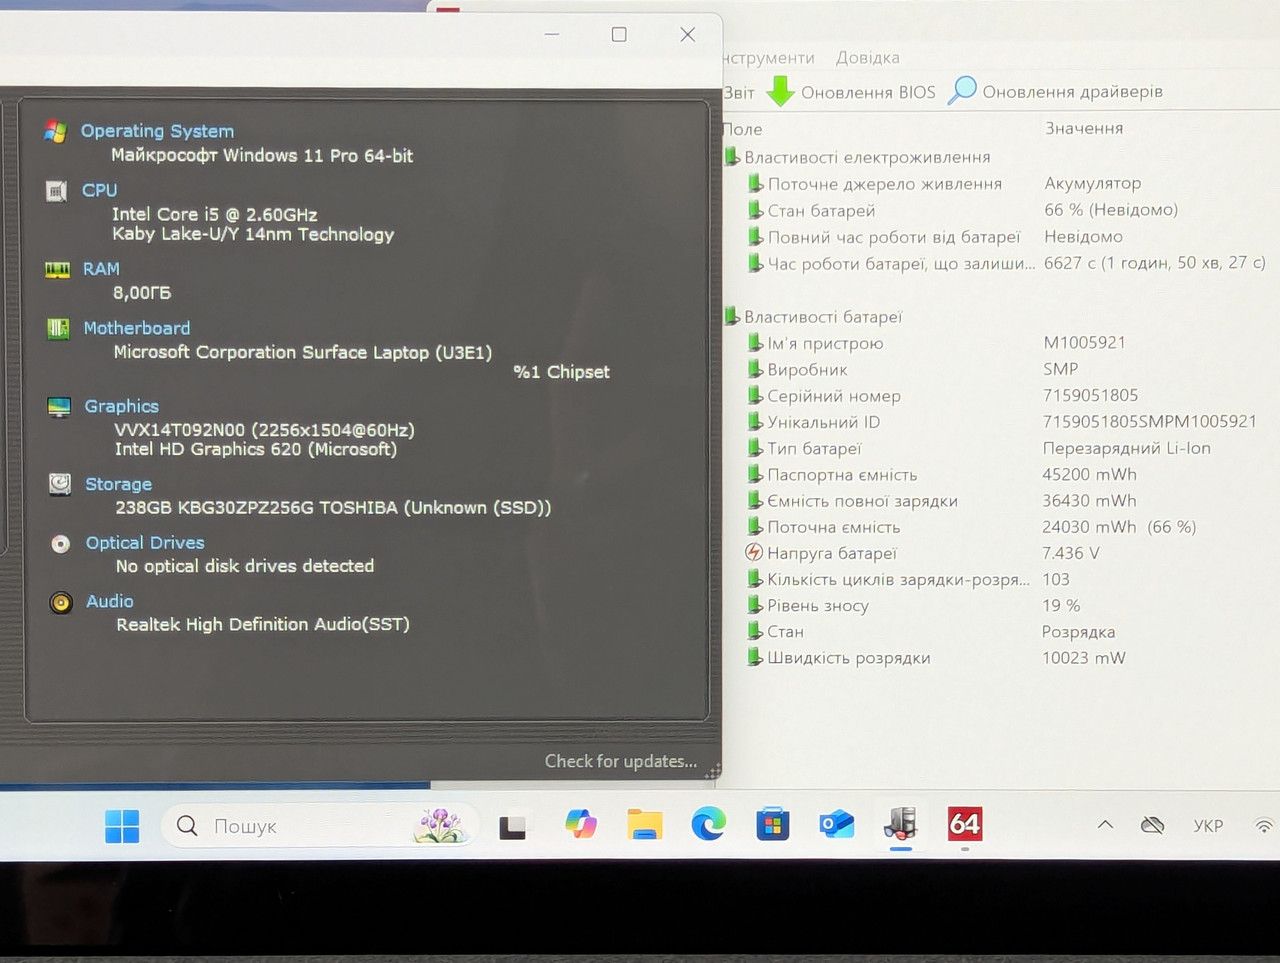This screenshot has height=963, width=1280.
Task: Click "No optical disk drives detected" in Speccy
Action: (x=245, y=566)
